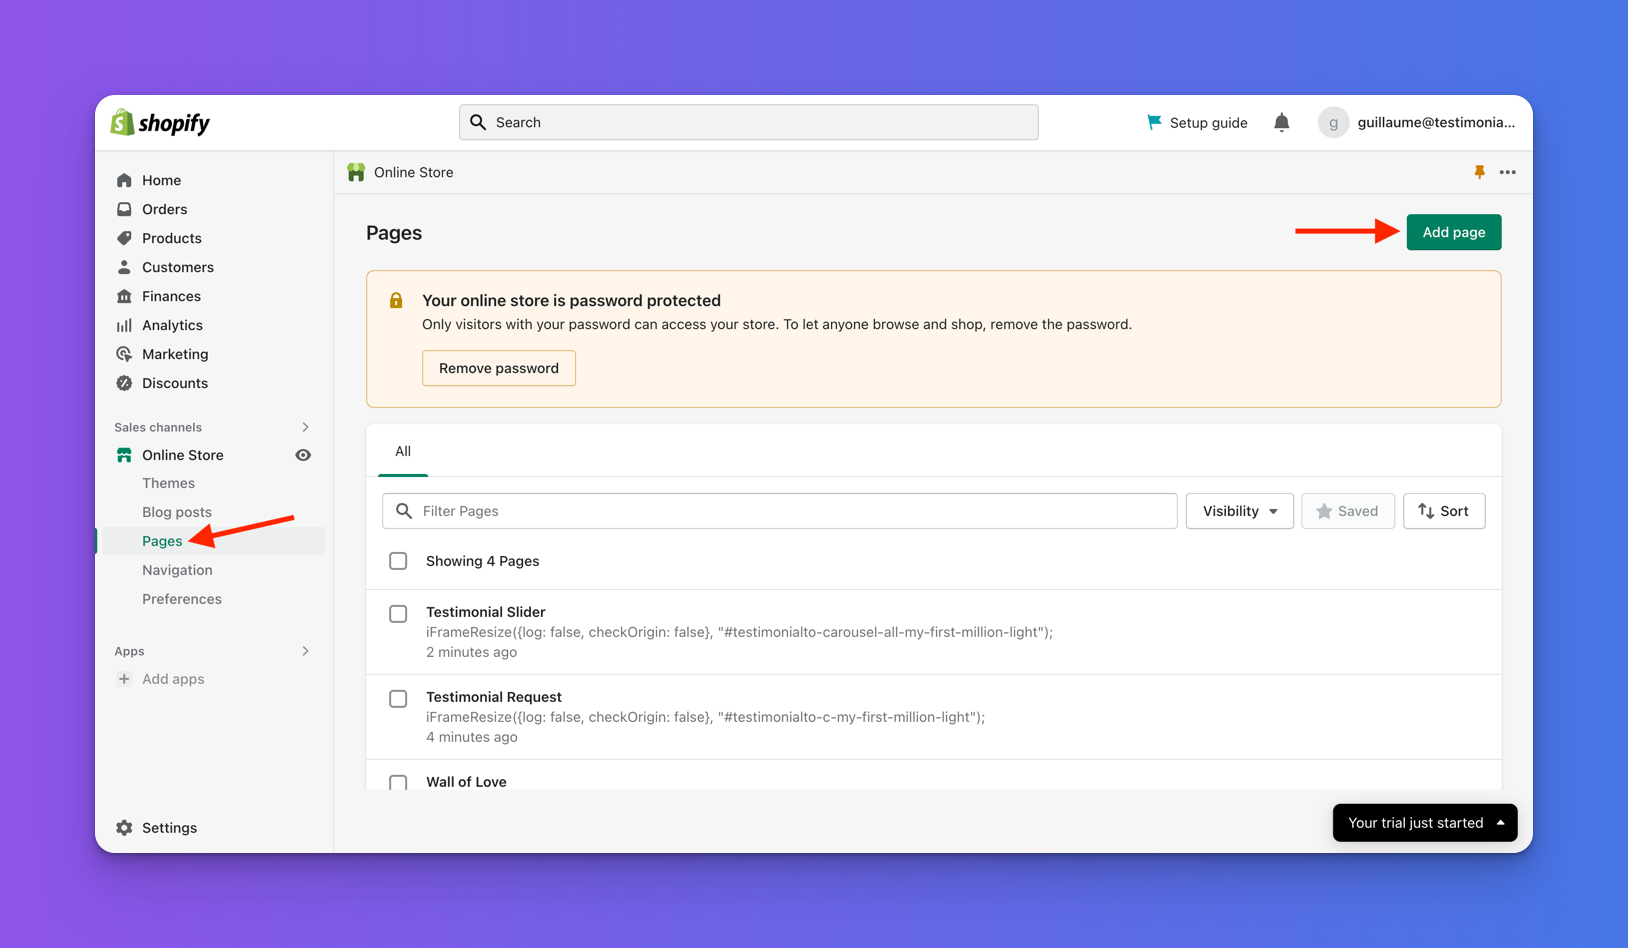
Task: Click the Remove password button
Action: (498, 368)
